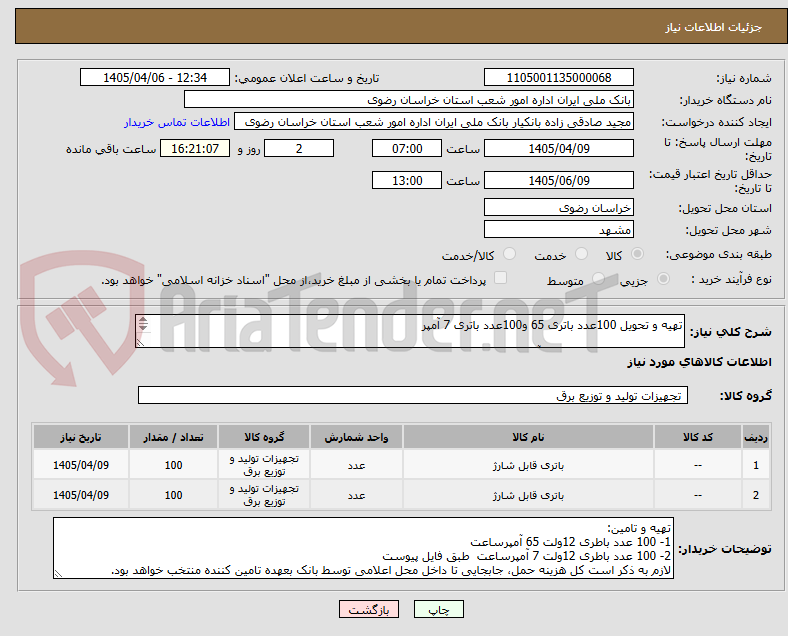Click the remaining days field showing 2

299,148
